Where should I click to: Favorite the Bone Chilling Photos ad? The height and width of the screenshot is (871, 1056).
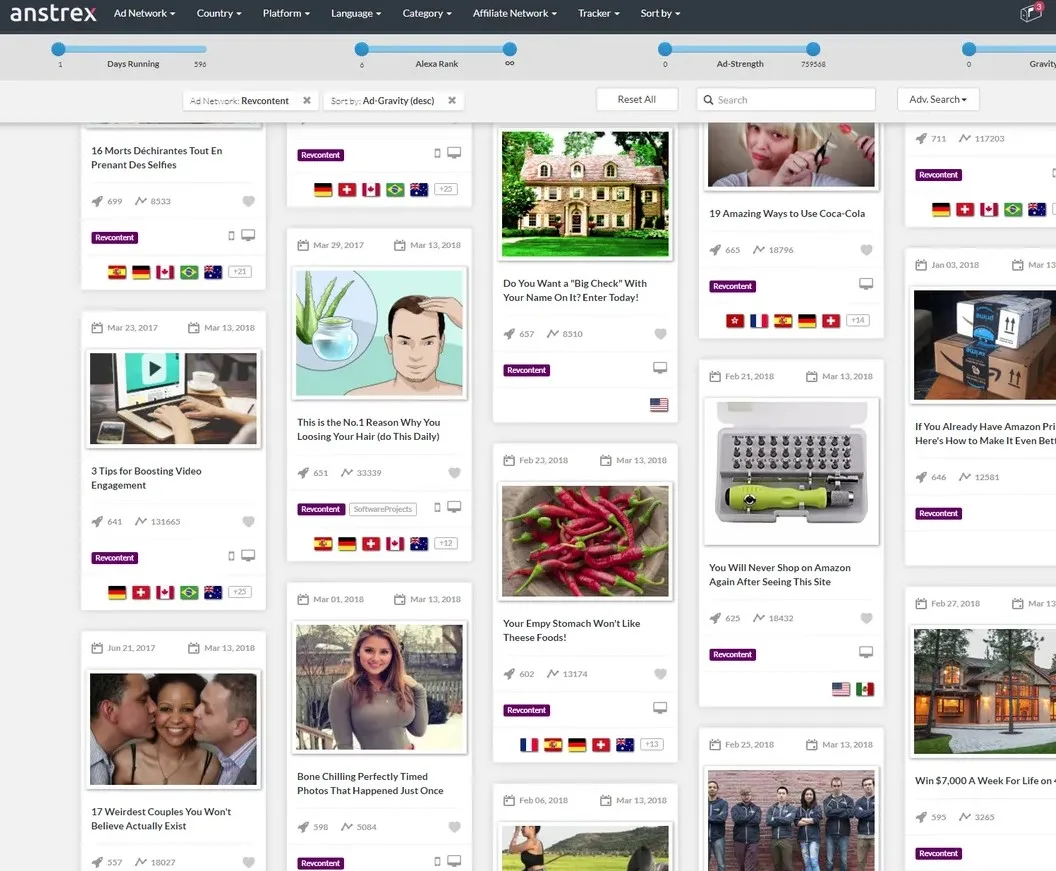455,827
